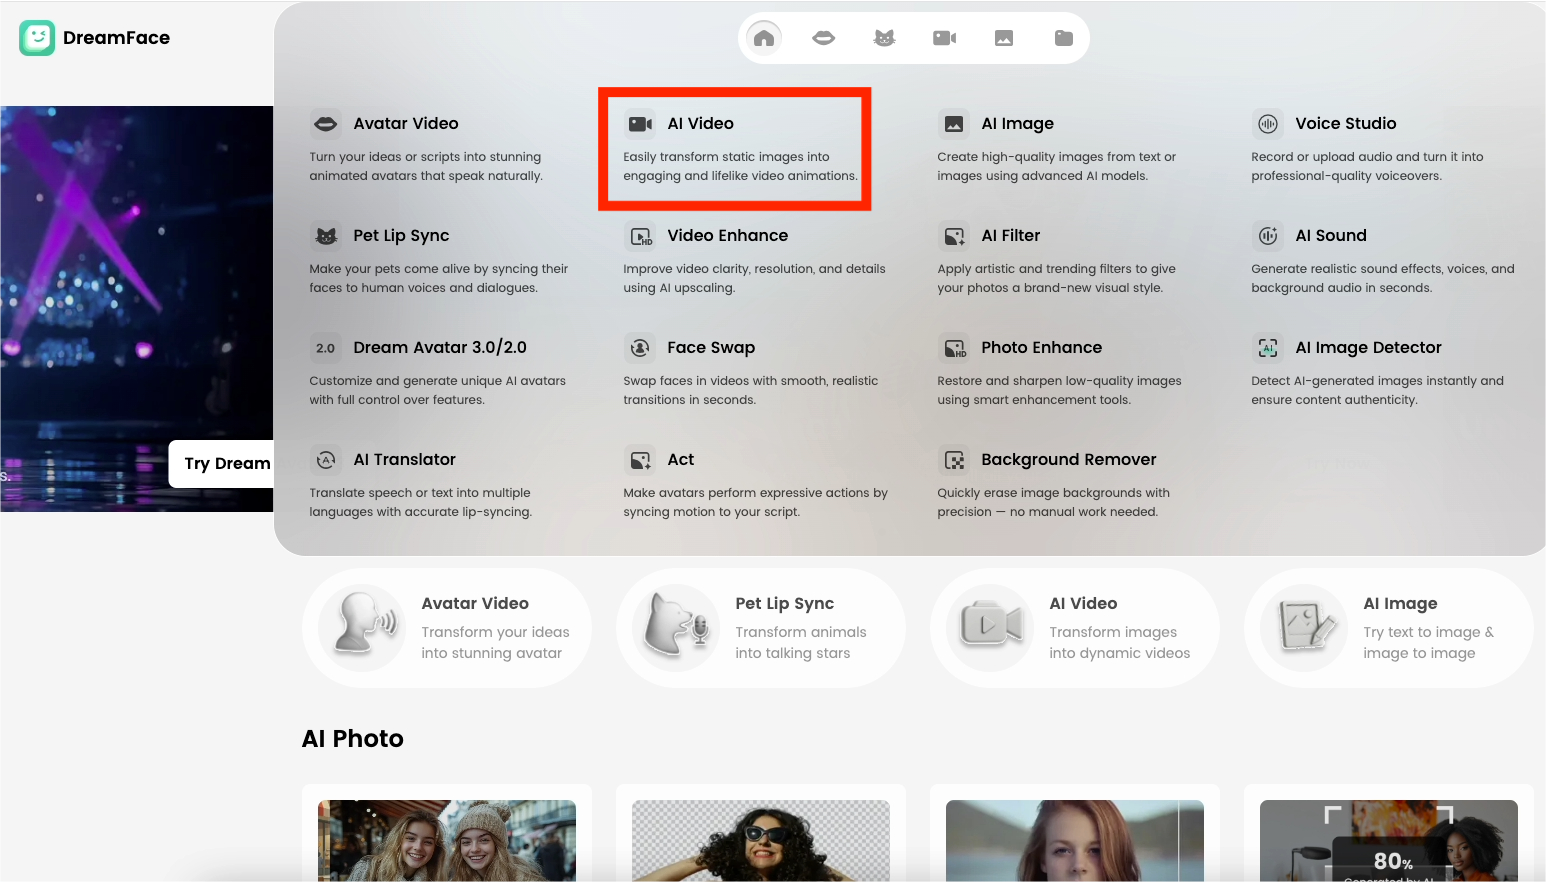Image resolution: width=1546 pixels, height=882 pixels.
Task: Click the Voice Studio waveform icon
Action: (x=1268, y=124)
